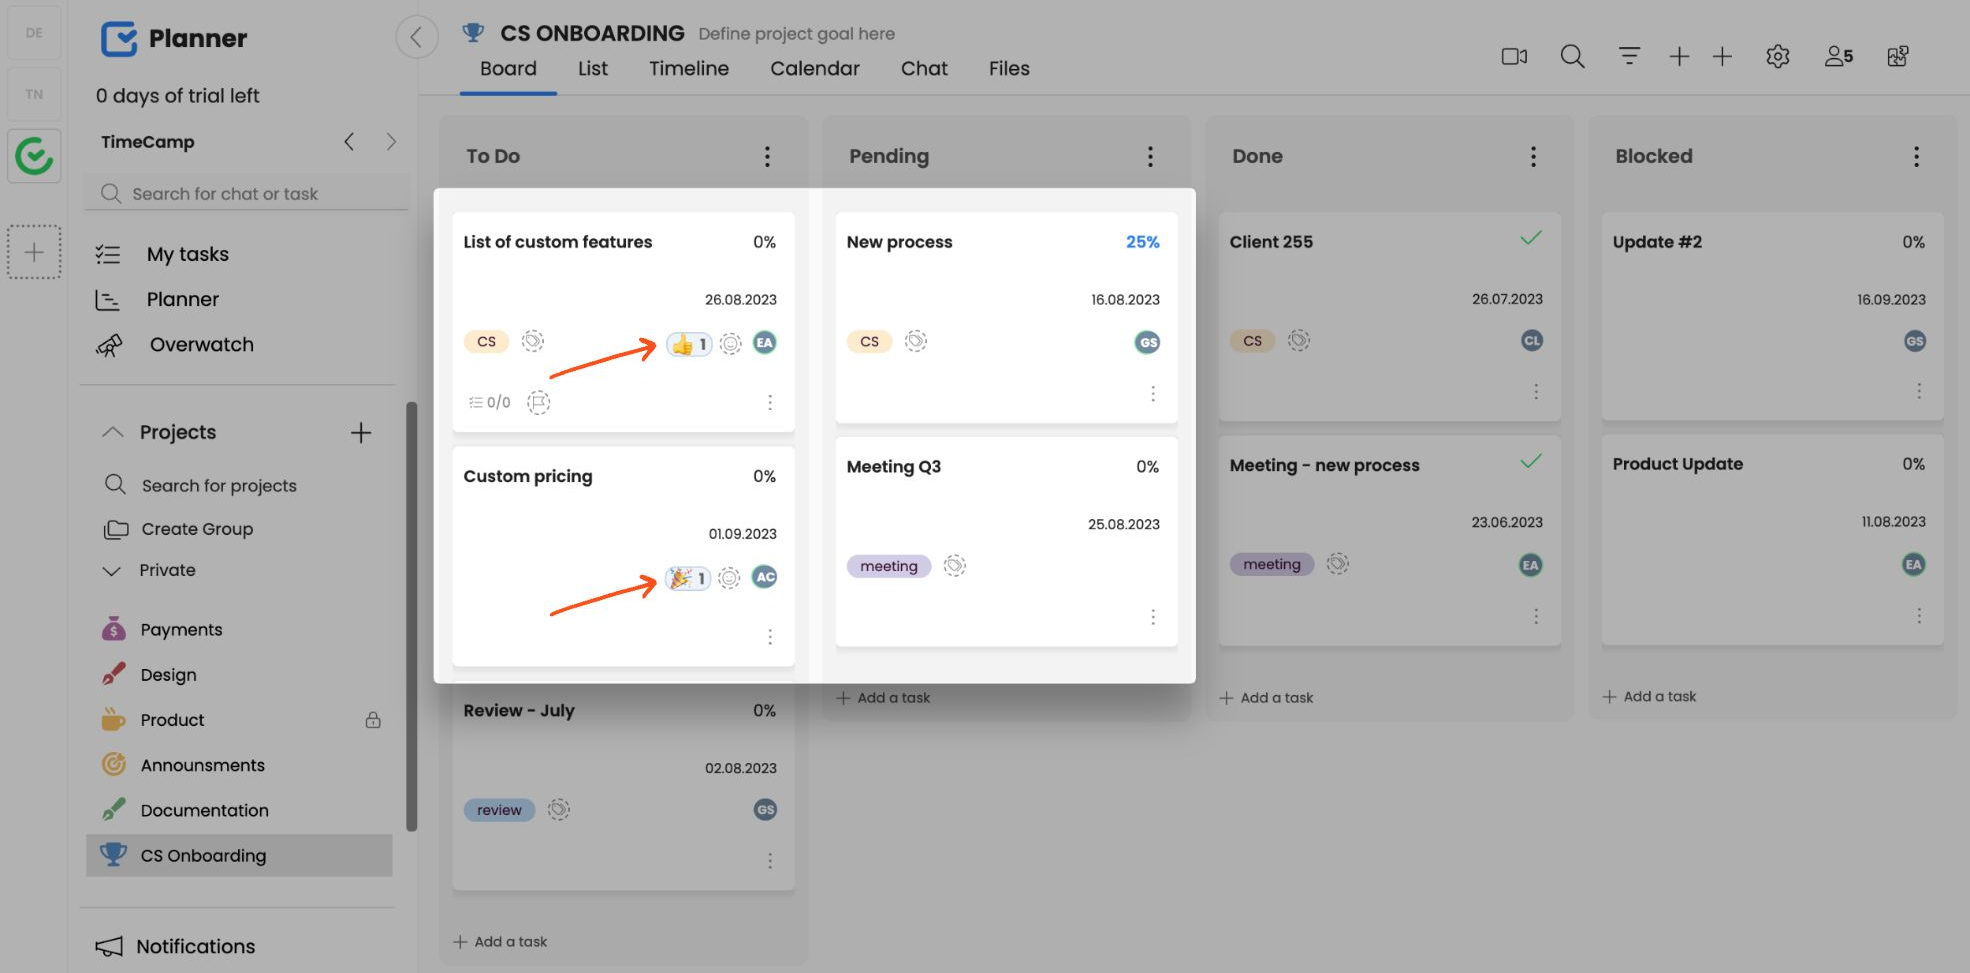Select the CS label on New process card

click(869, 341)
